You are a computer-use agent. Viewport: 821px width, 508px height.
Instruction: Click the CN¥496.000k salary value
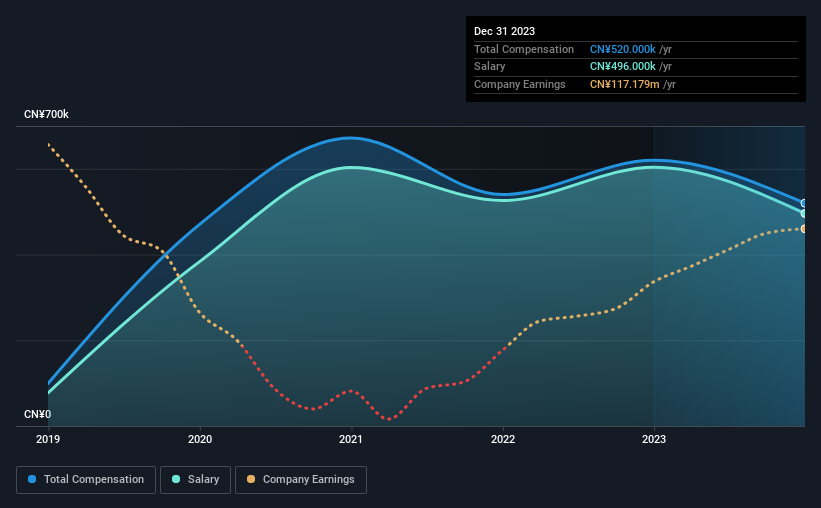click(x=623, y=67)
